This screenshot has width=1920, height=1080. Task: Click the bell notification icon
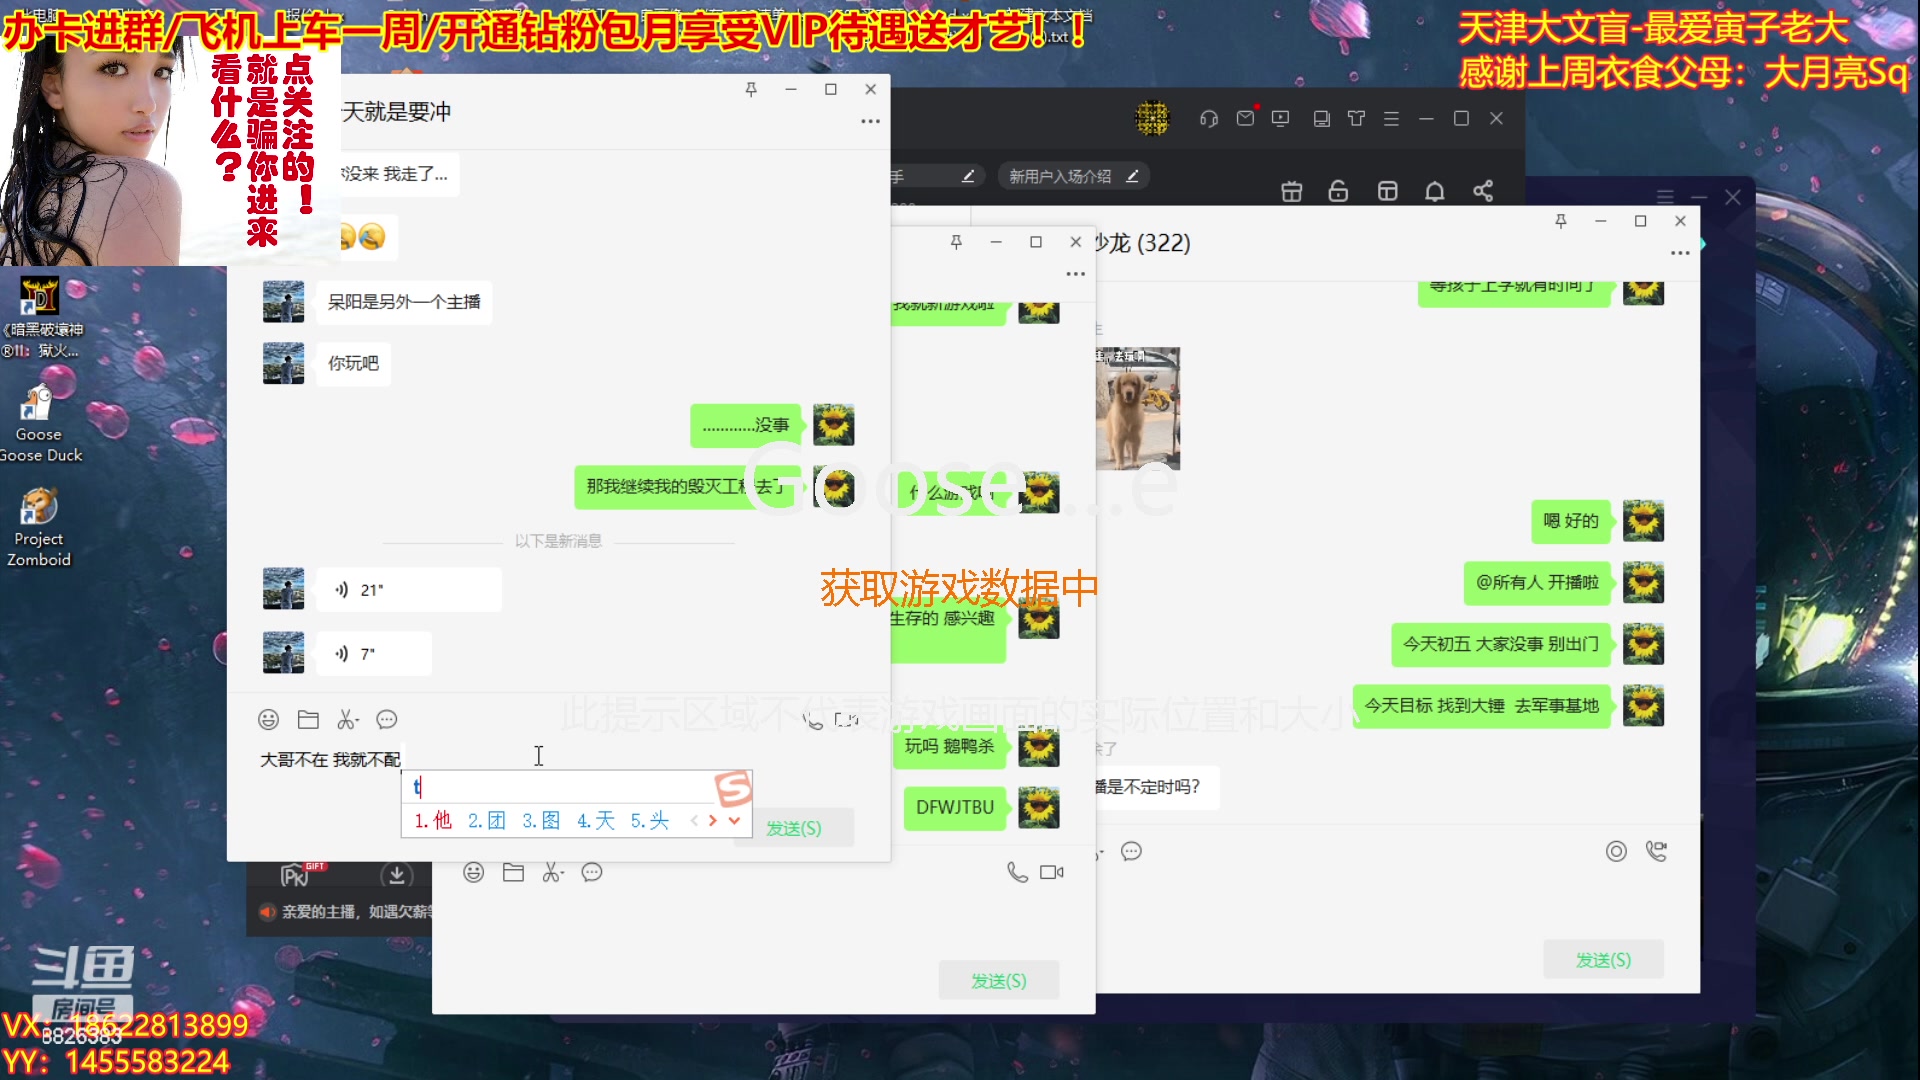coord(1435,191)
